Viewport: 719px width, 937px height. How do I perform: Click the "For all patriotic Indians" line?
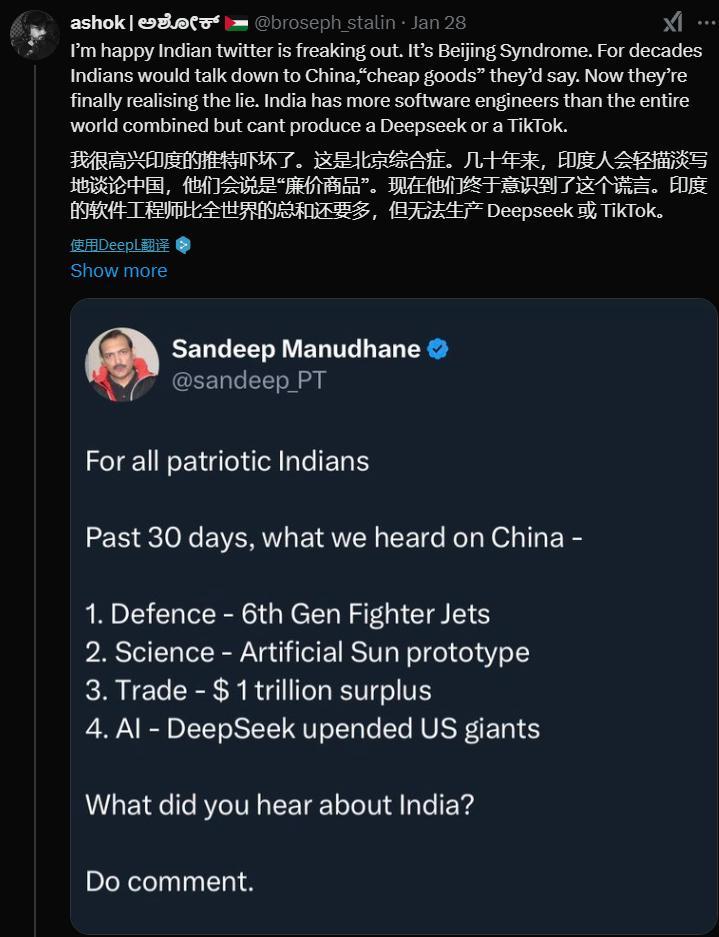pyautogui.click(x=227, y=461)
